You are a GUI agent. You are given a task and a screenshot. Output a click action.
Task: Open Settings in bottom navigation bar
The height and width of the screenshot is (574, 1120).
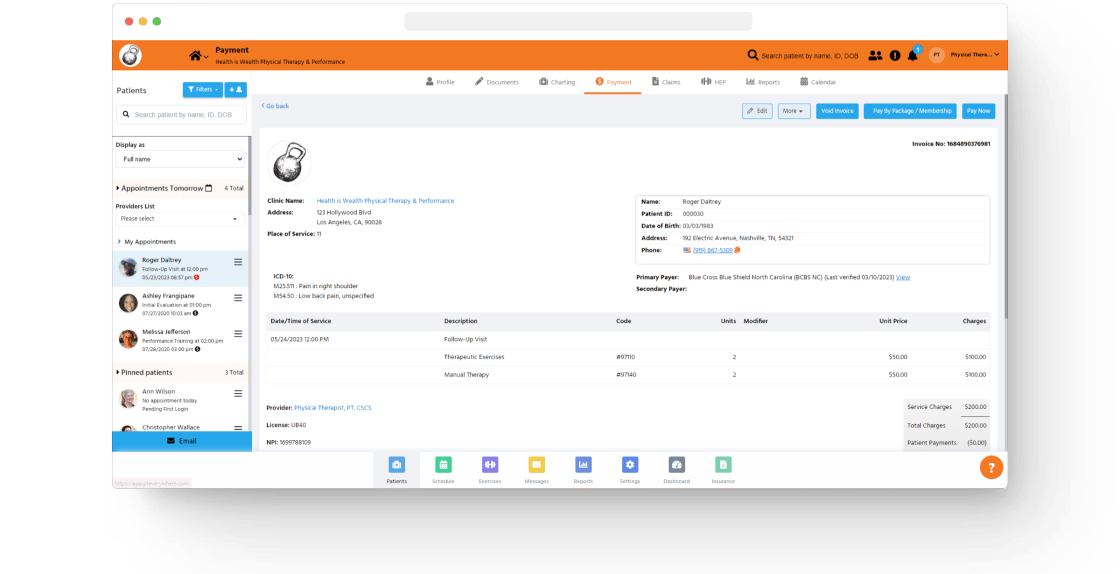629,470
